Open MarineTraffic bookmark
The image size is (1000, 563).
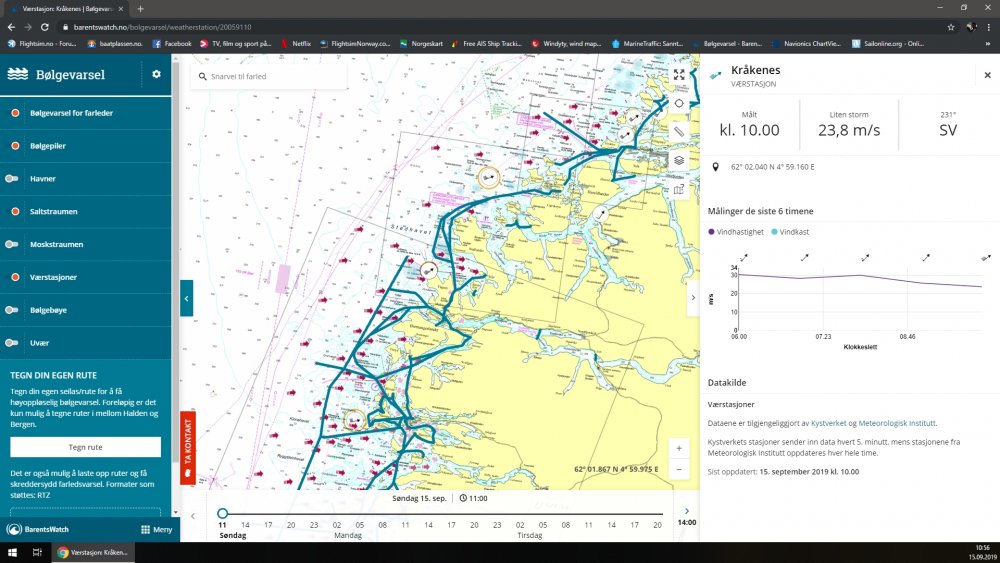(647, 43)
